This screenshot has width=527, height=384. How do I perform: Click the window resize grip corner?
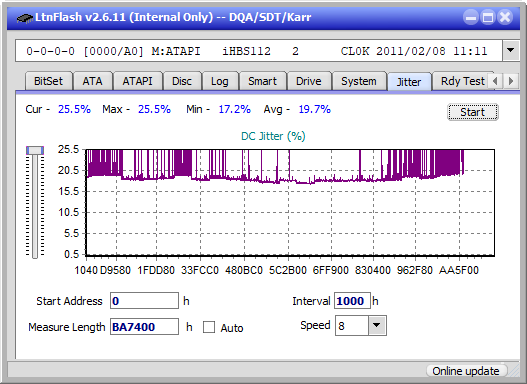(x=515, y=371)
